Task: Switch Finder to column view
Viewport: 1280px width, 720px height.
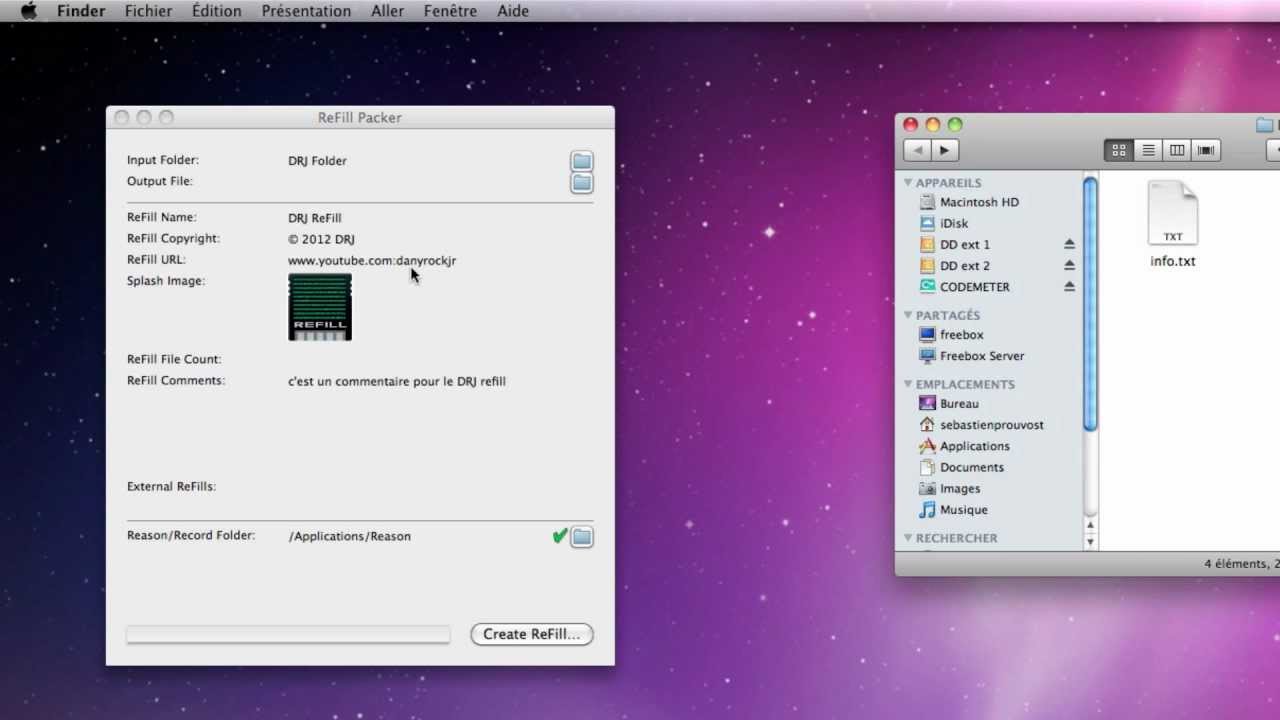Action: (x=1177, y=150)
